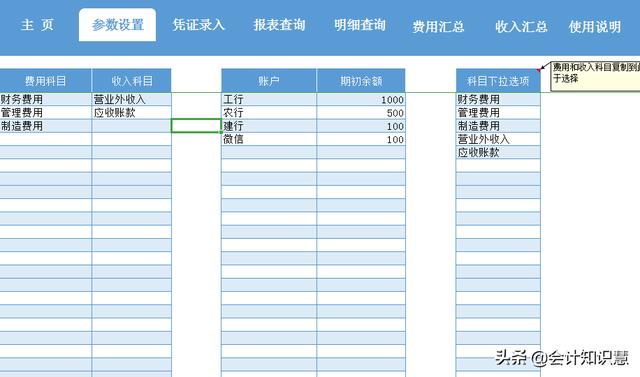Select 制造费用 cell under 费用科目
The width and height of the screenshot is (640, 377).
click(x=45, y=126)
